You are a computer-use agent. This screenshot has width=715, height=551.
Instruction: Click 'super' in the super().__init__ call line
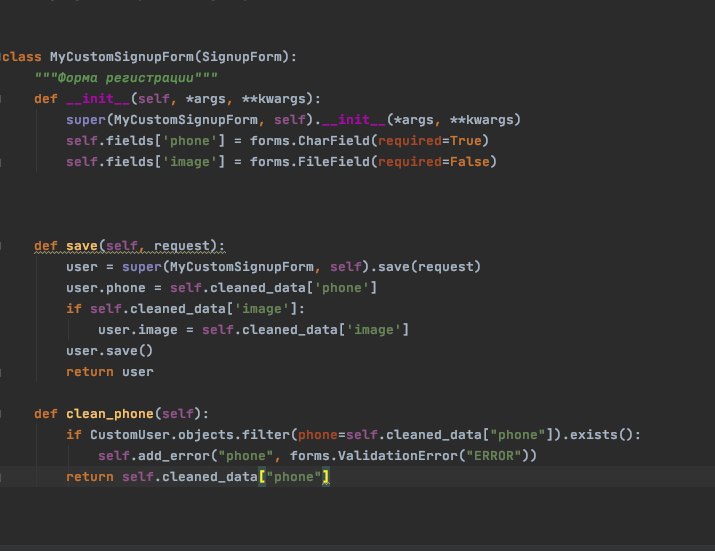click(x=86, y=120)
